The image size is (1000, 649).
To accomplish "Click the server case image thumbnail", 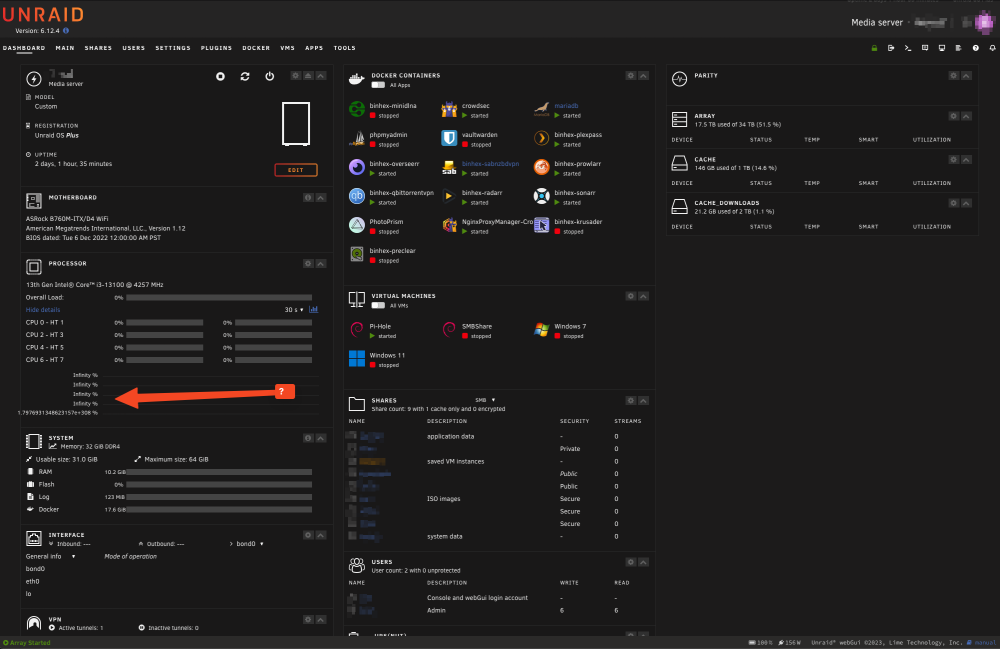I will click(296, 124).
